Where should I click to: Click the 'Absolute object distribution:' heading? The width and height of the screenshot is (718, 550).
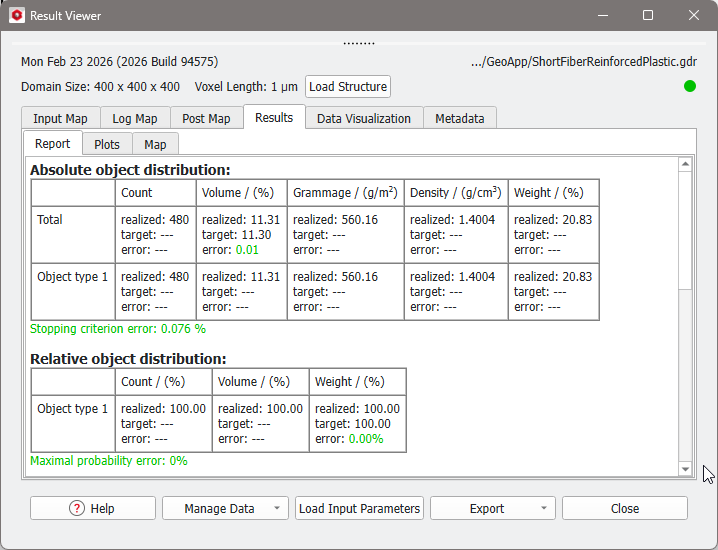coord(130,170)
